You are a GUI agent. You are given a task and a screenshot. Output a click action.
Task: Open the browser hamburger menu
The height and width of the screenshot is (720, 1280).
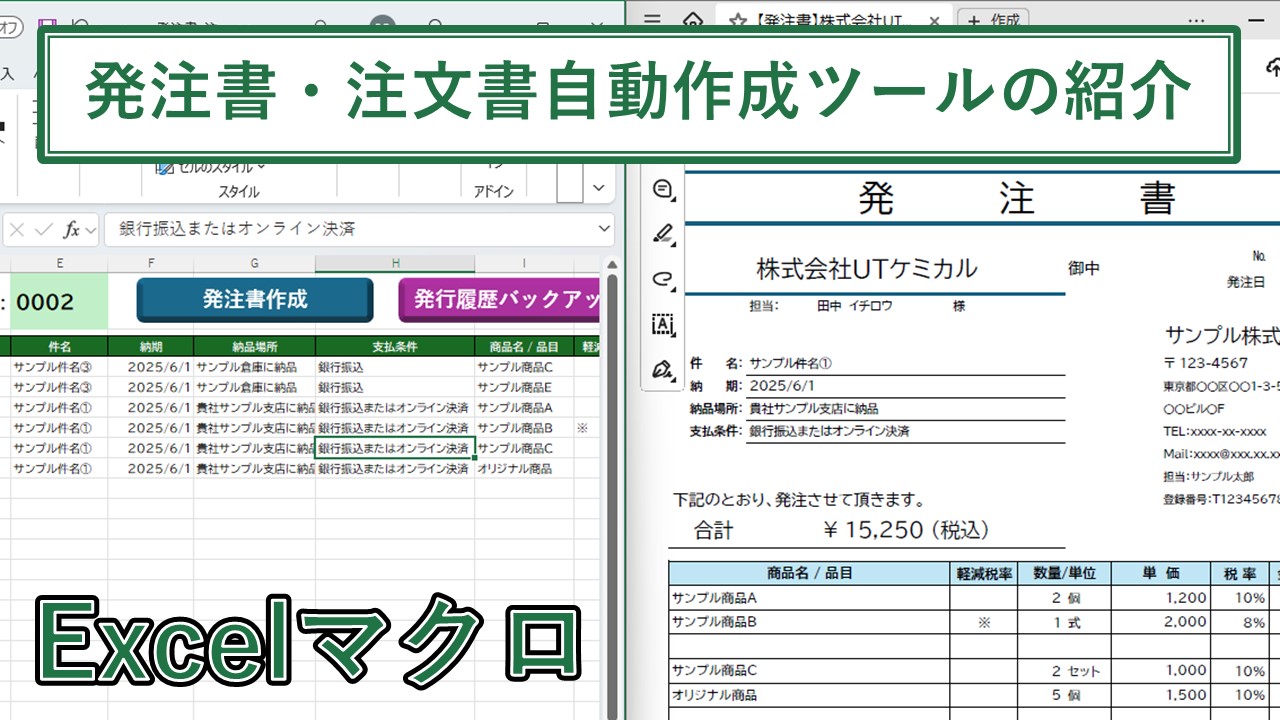tap(652, 20)
